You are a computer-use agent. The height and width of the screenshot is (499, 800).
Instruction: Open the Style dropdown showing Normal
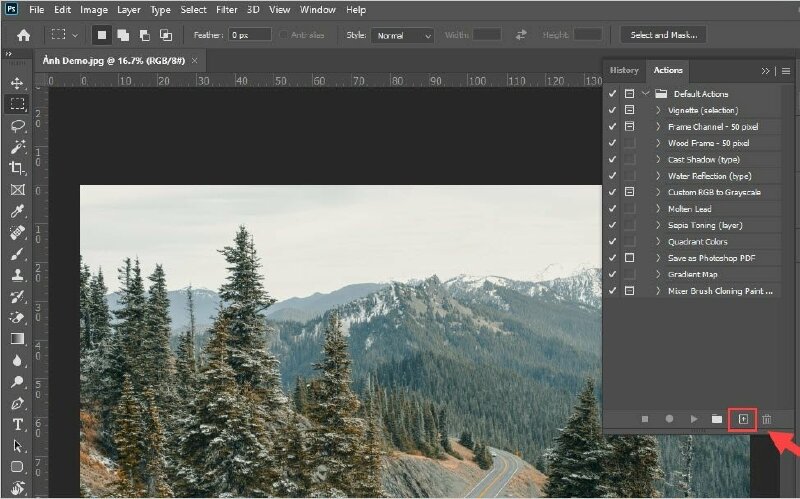(402, 35)
